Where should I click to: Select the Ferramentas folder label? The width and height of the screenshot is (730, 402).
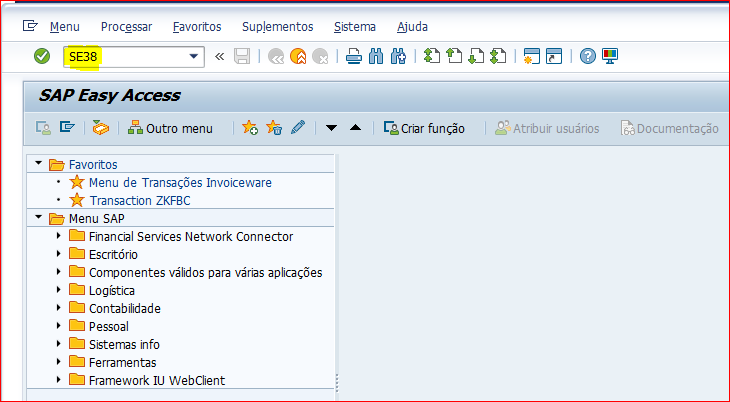click(122, 362)
